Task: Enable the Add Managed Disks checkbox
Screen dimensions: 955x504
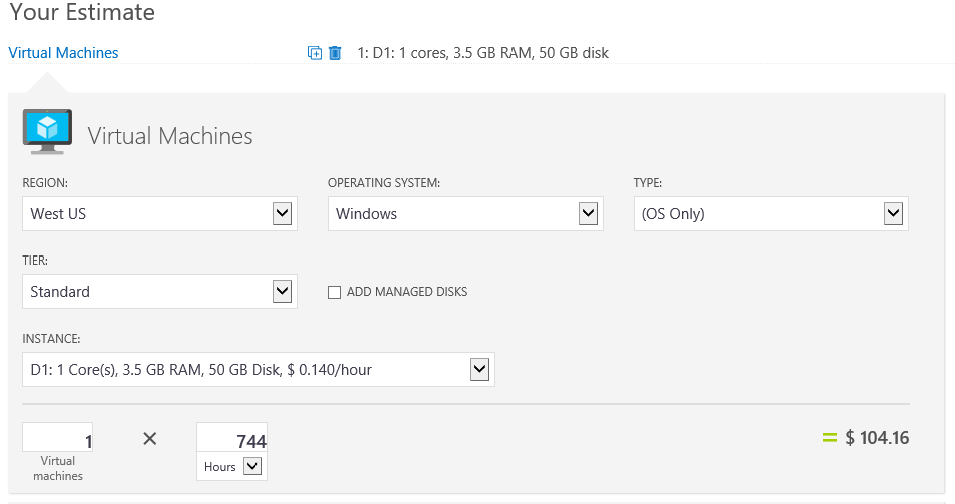Action: point(335,292)
